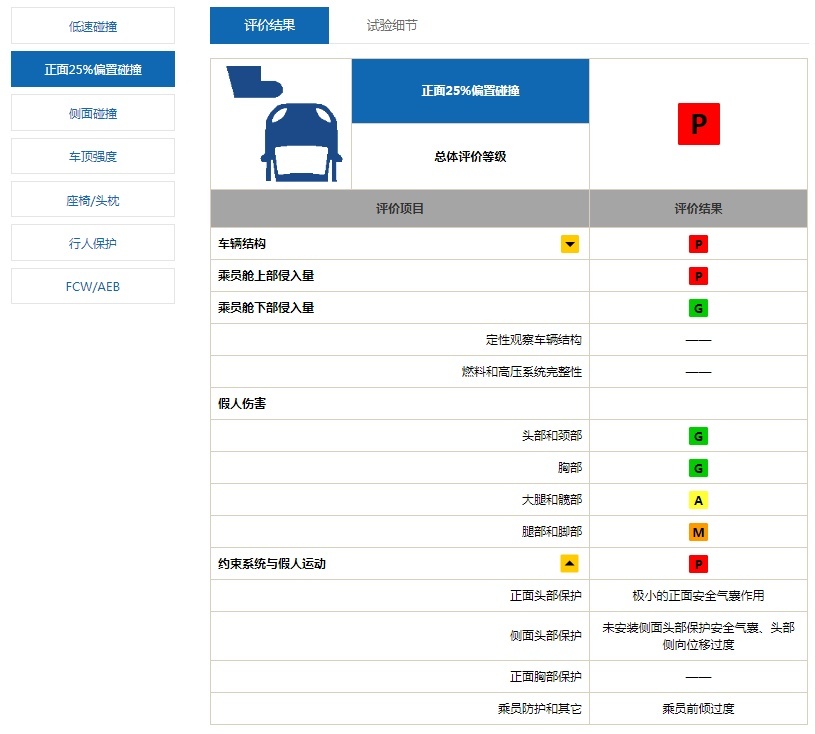The height and width of the screenshot is (734, 815).
Task: Collapse the 约束系统与假人运动 row arrow
Action: tap(570, 563)
